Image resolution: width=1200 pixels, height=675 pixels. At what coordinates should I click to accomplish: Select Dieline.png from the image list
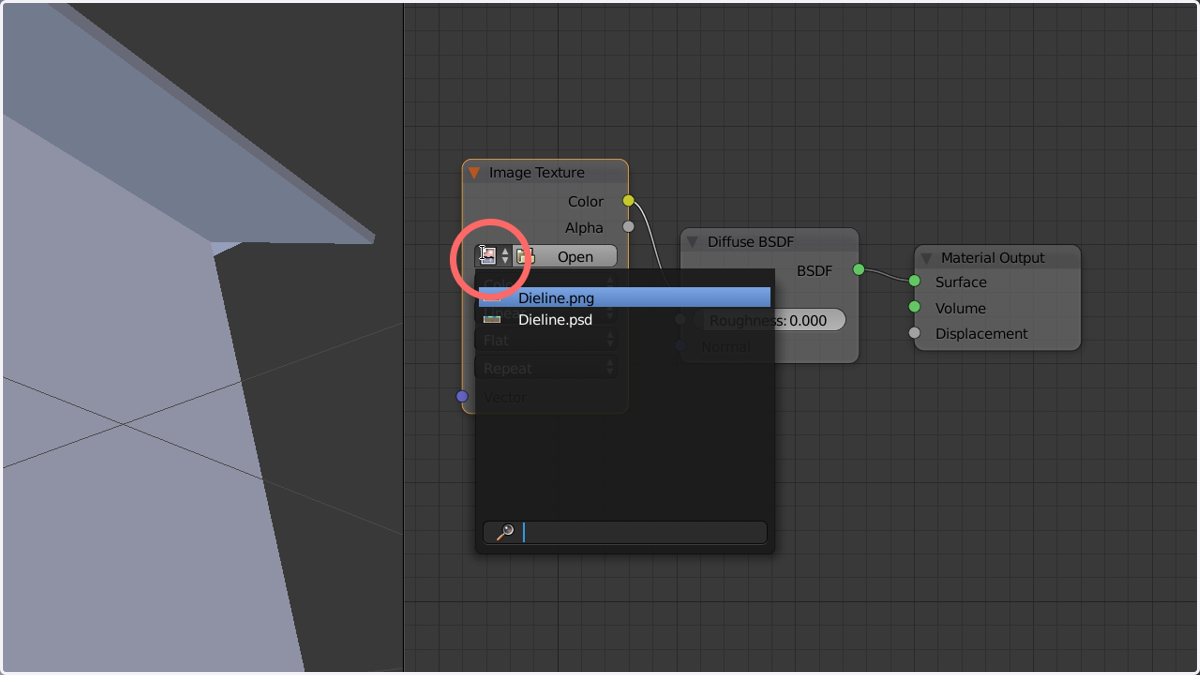point(624,298)
